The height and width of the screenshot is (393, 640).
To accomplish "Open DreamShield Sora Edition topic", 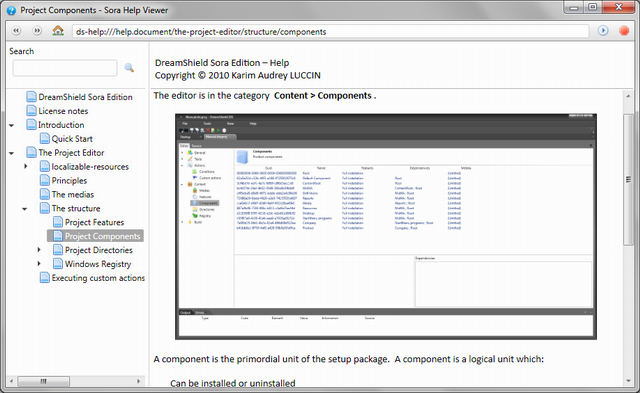I will (85, 97).
